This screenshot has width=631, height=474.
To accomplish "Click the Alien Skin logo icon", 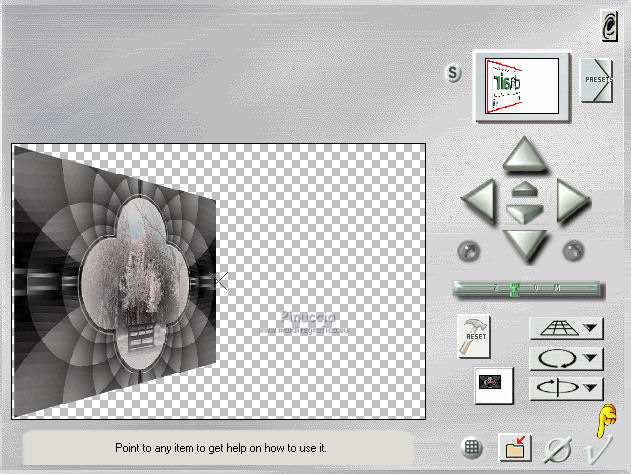I will 610,26.
